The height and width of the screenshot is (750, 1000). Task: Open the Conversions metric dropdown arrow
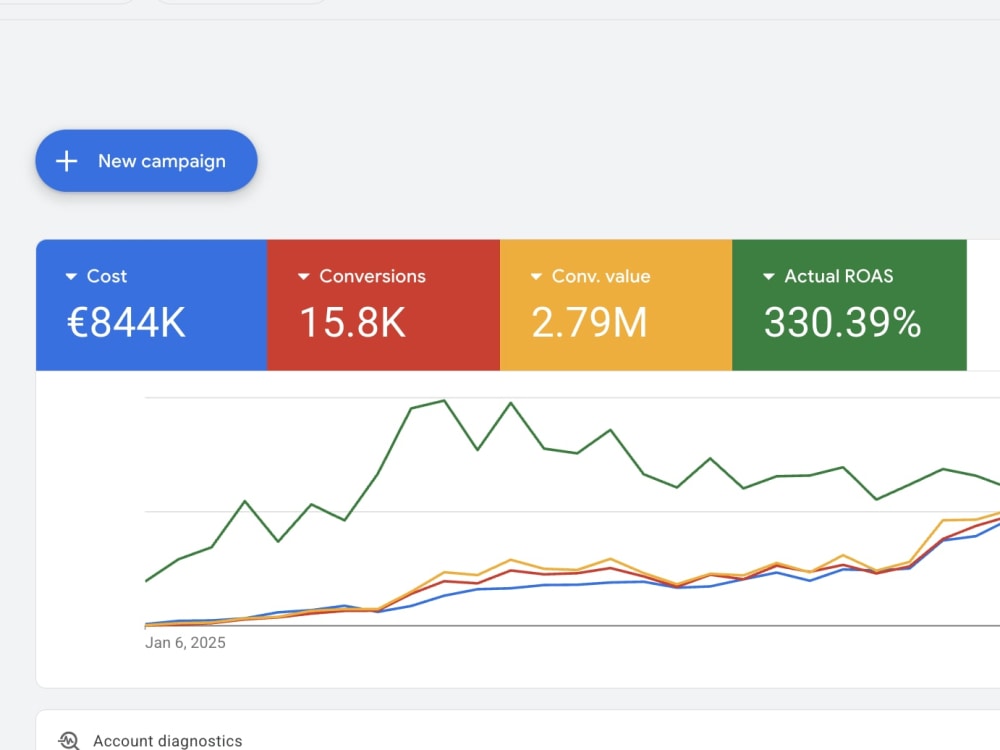[304, 276]
